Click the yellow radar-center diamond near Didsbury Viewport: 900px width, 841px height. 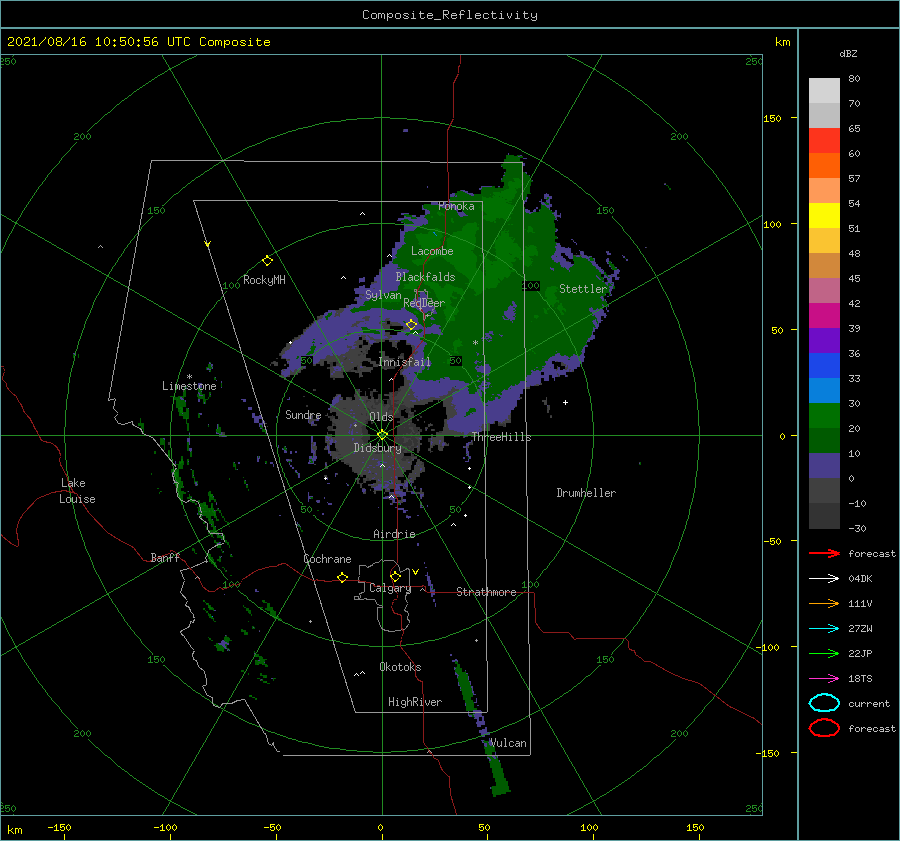(382, 435)
